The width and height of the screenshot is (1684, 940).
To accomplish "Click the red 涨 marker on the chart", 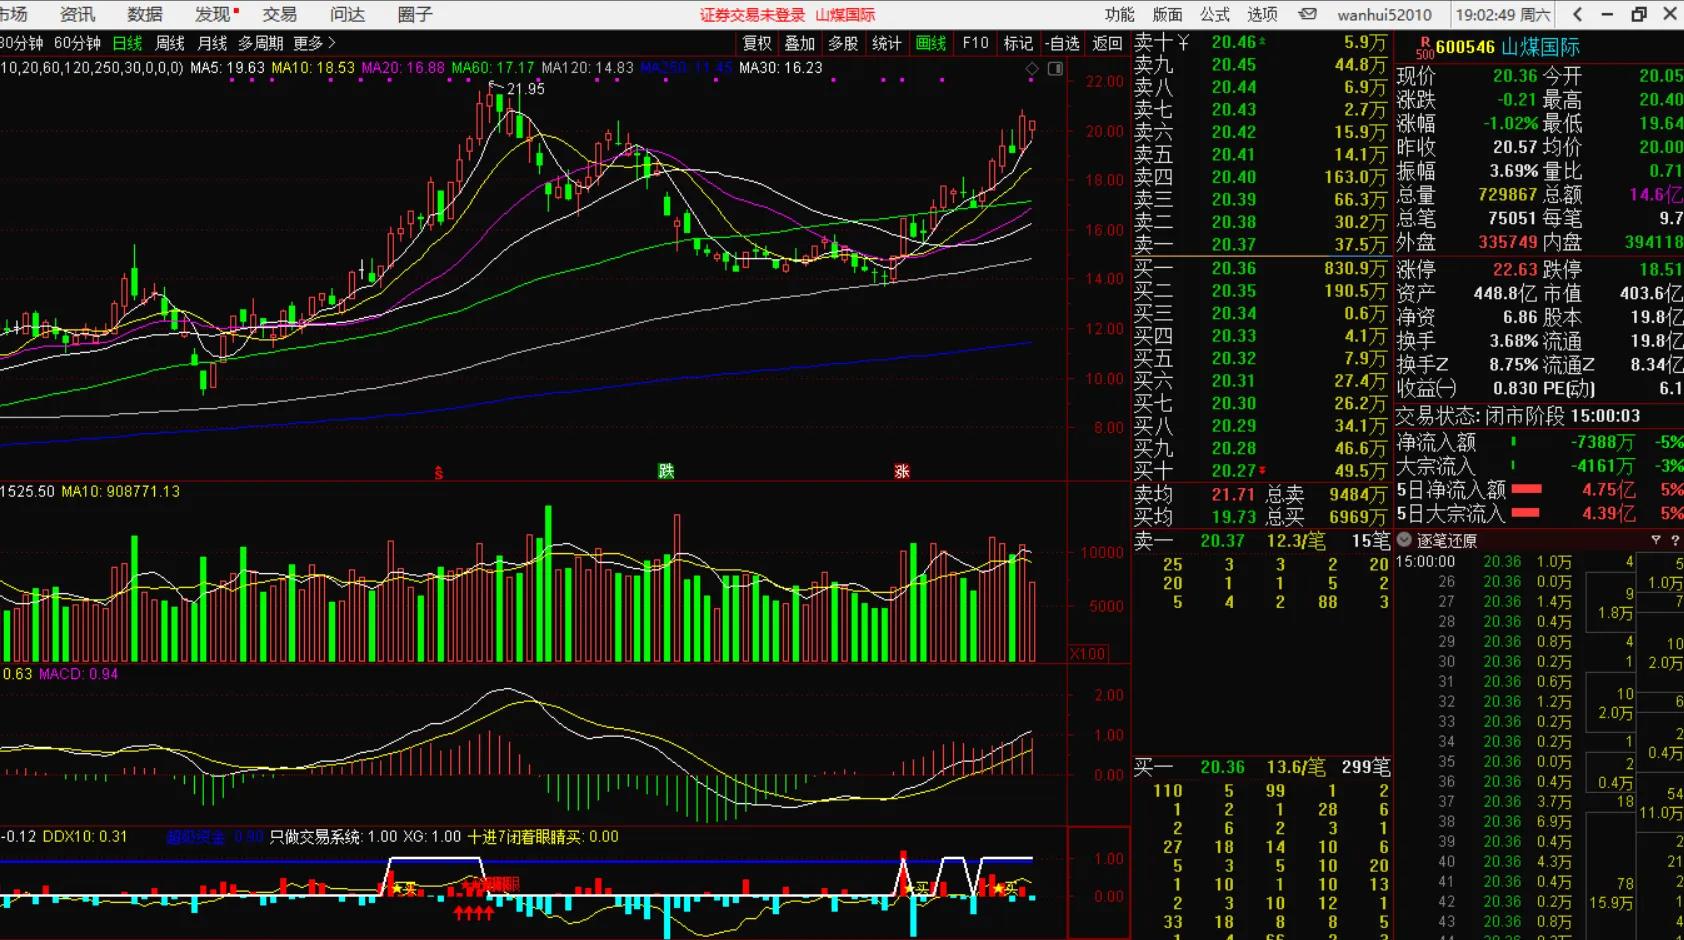I will tap(902, 471).
